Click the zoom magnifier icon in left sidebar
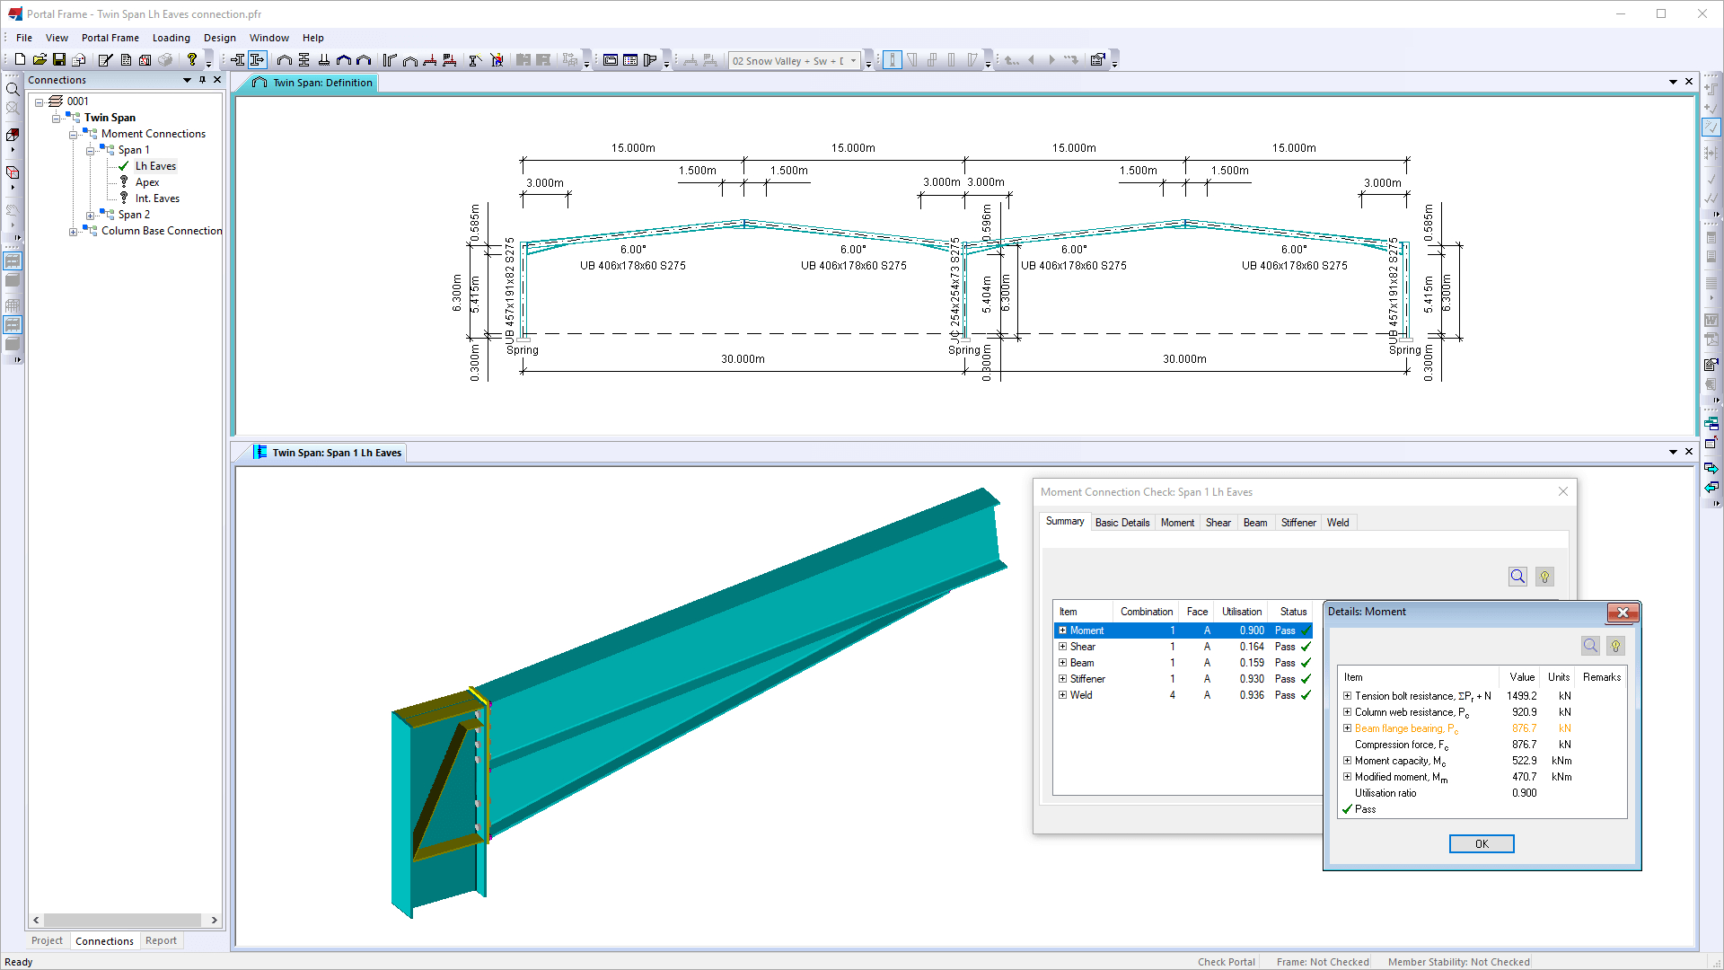 click(13, 90)
